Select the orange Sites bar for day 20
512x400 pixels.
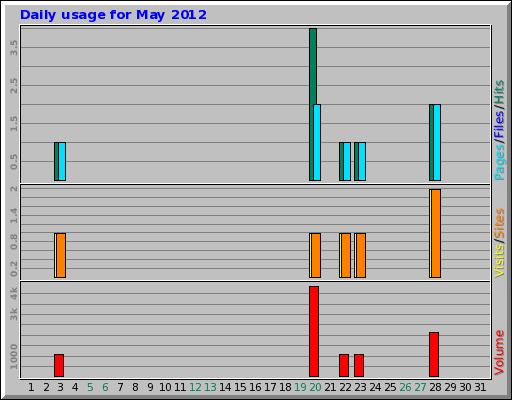click(316, 255)
